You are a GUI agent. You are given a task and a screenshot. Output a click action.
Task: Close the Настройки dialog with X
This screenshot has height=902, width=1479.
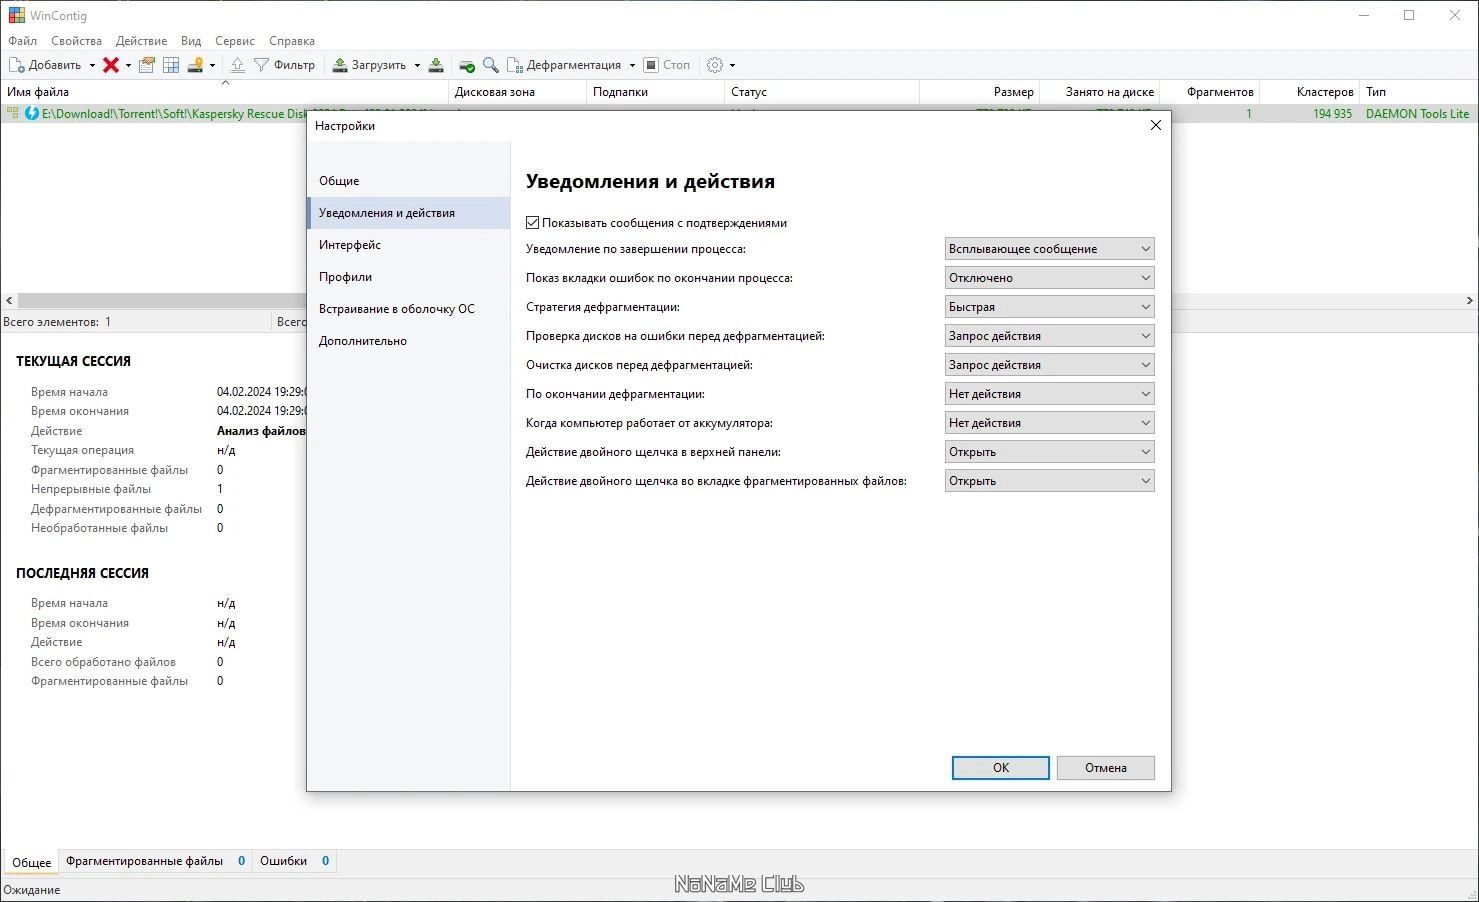[x=1156, y=126]
